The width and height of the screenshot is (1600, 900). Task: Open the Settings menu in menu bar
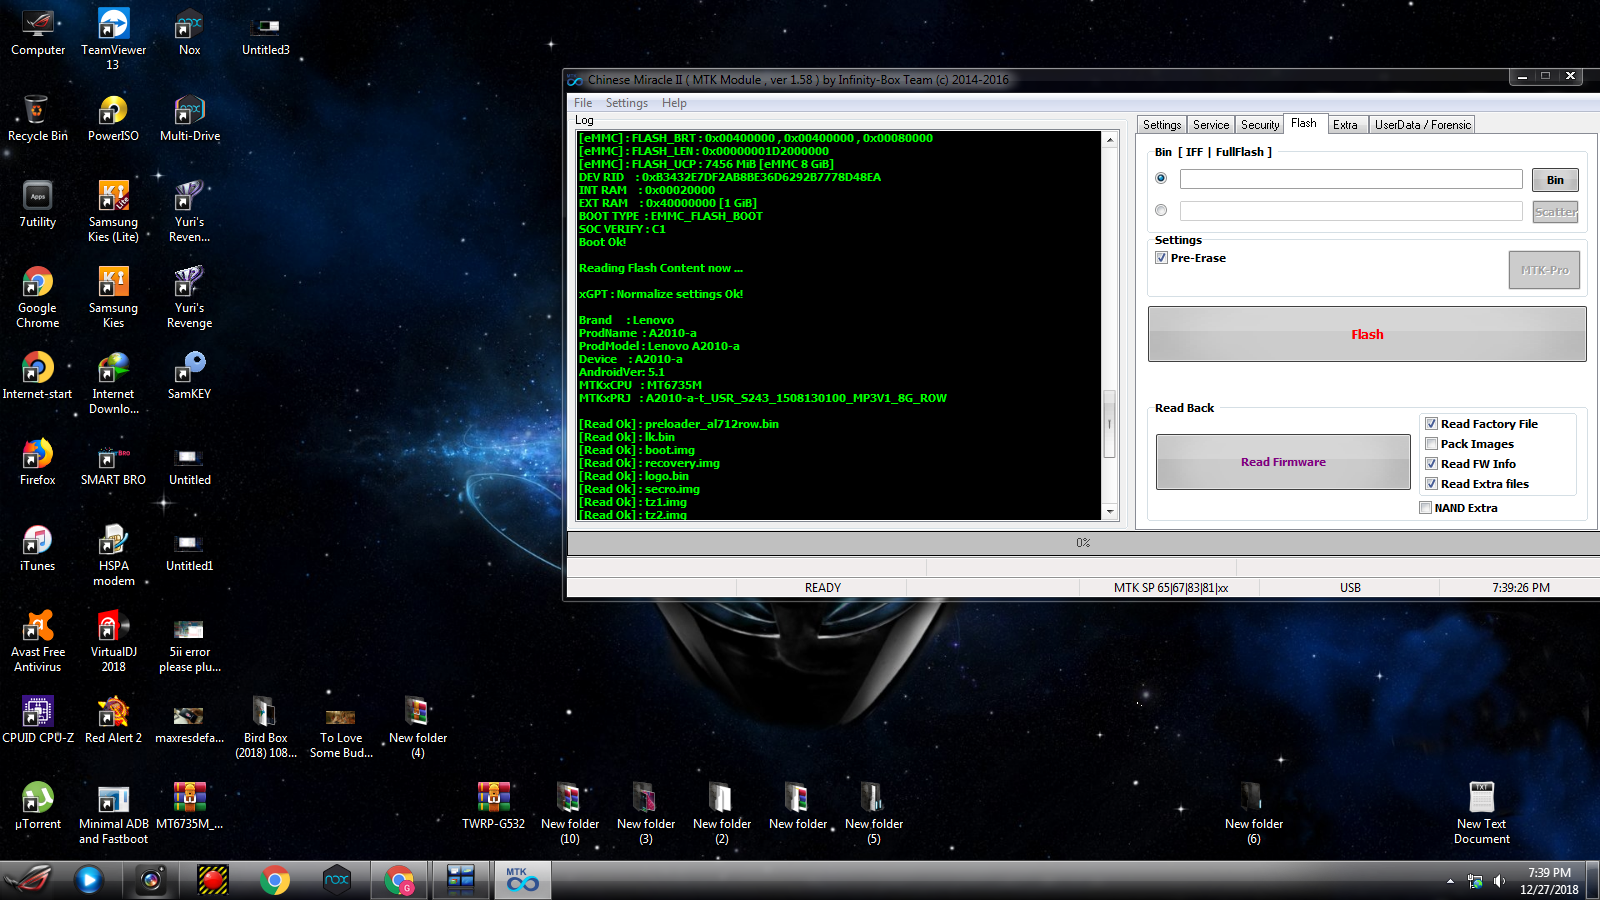(626, 103)
